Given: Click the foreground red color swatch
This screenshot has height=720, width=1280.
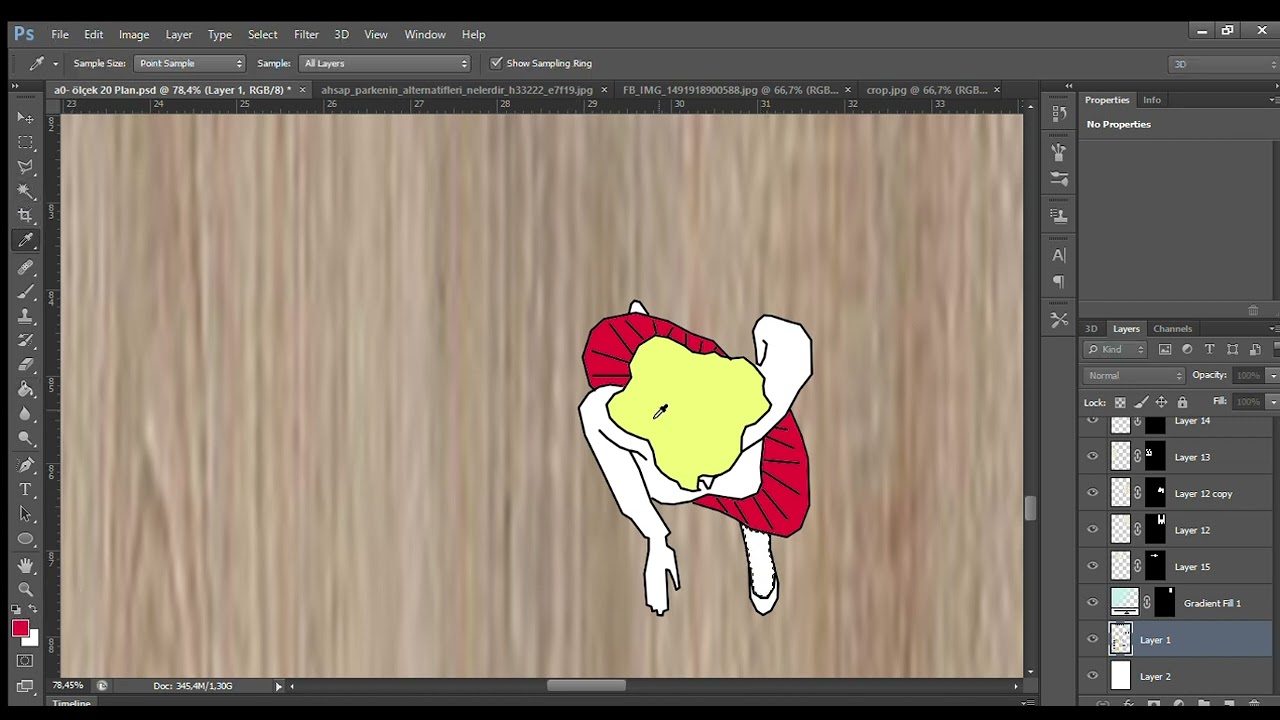Looking at the screenshot, I should tap(20, 628).
